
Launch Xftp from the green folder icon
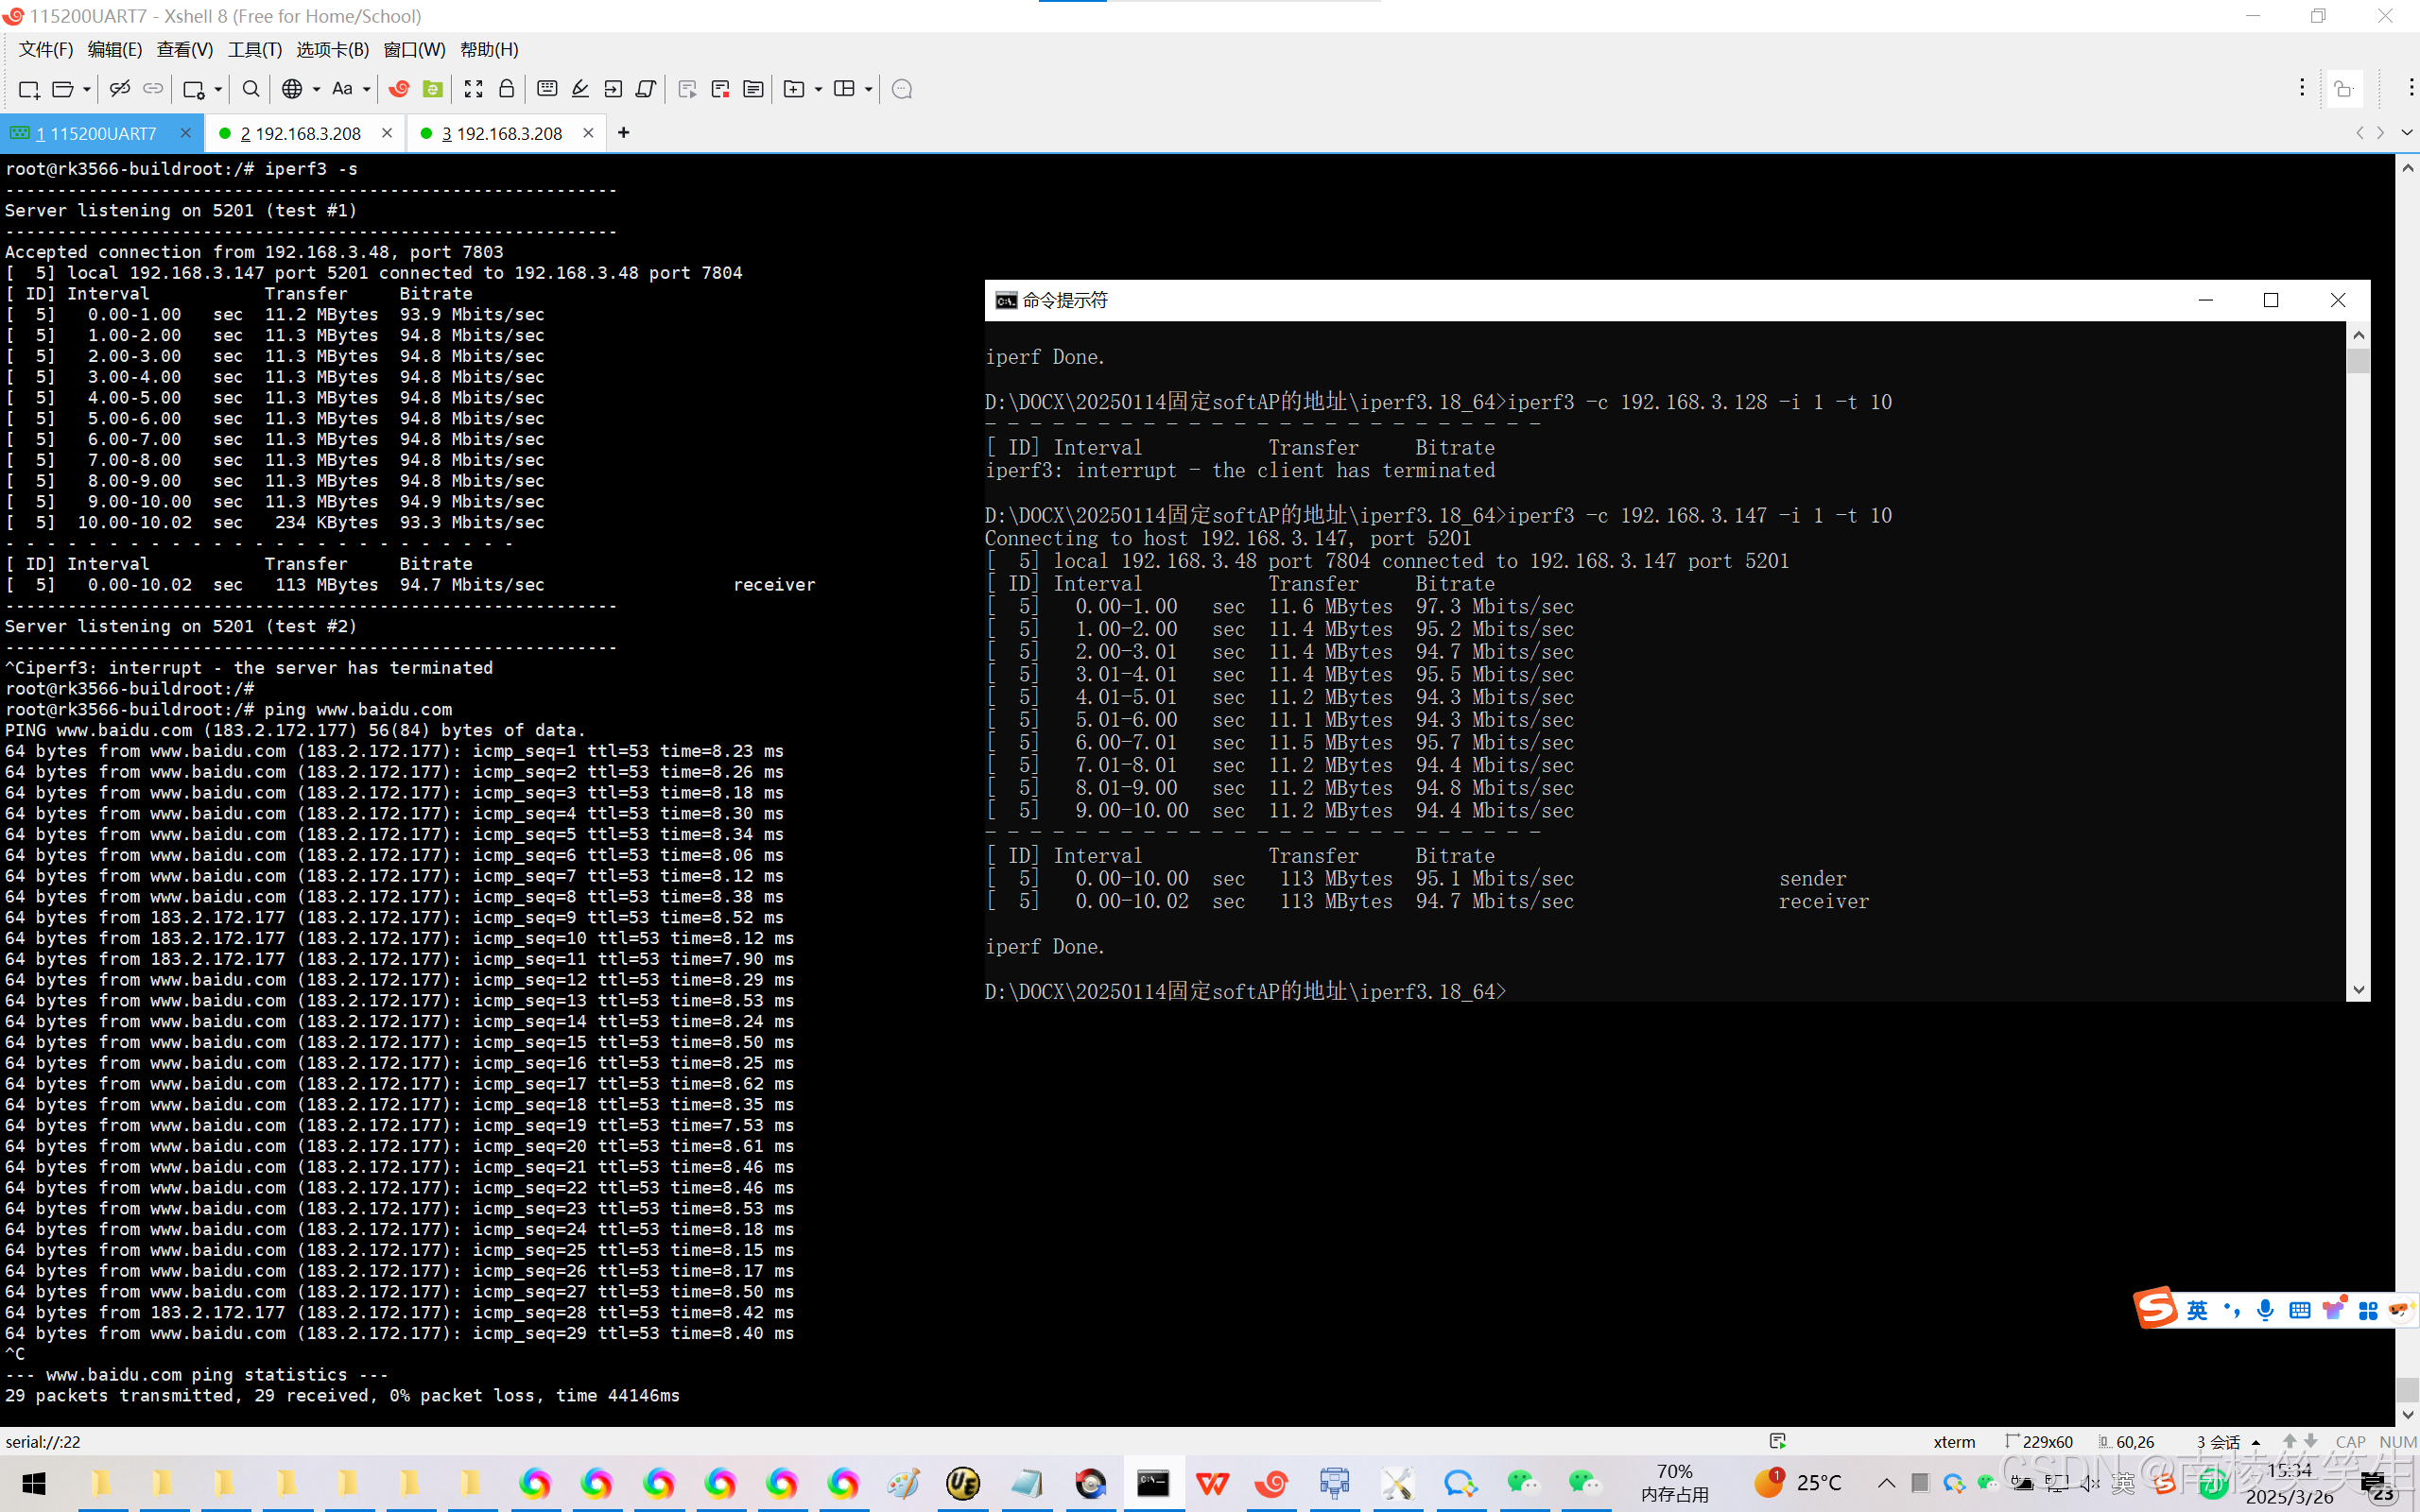pyautogui.click(x=432, y=89)
